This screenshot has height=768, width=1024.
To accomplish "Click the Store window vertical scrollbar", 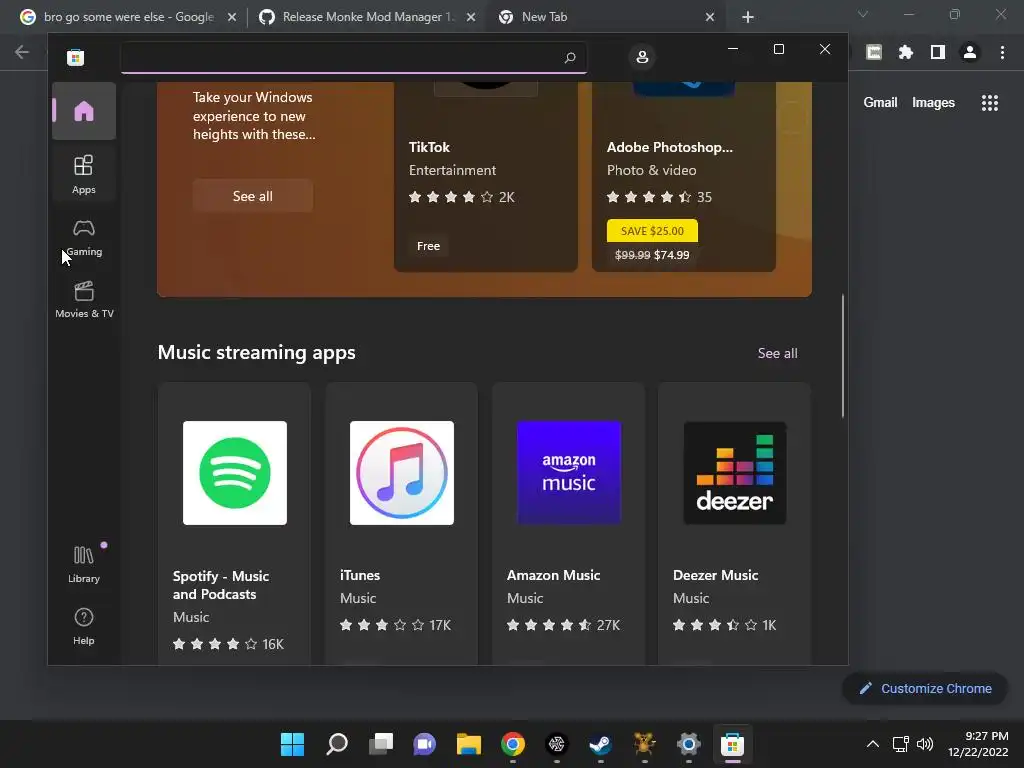I will click(842, 356).
